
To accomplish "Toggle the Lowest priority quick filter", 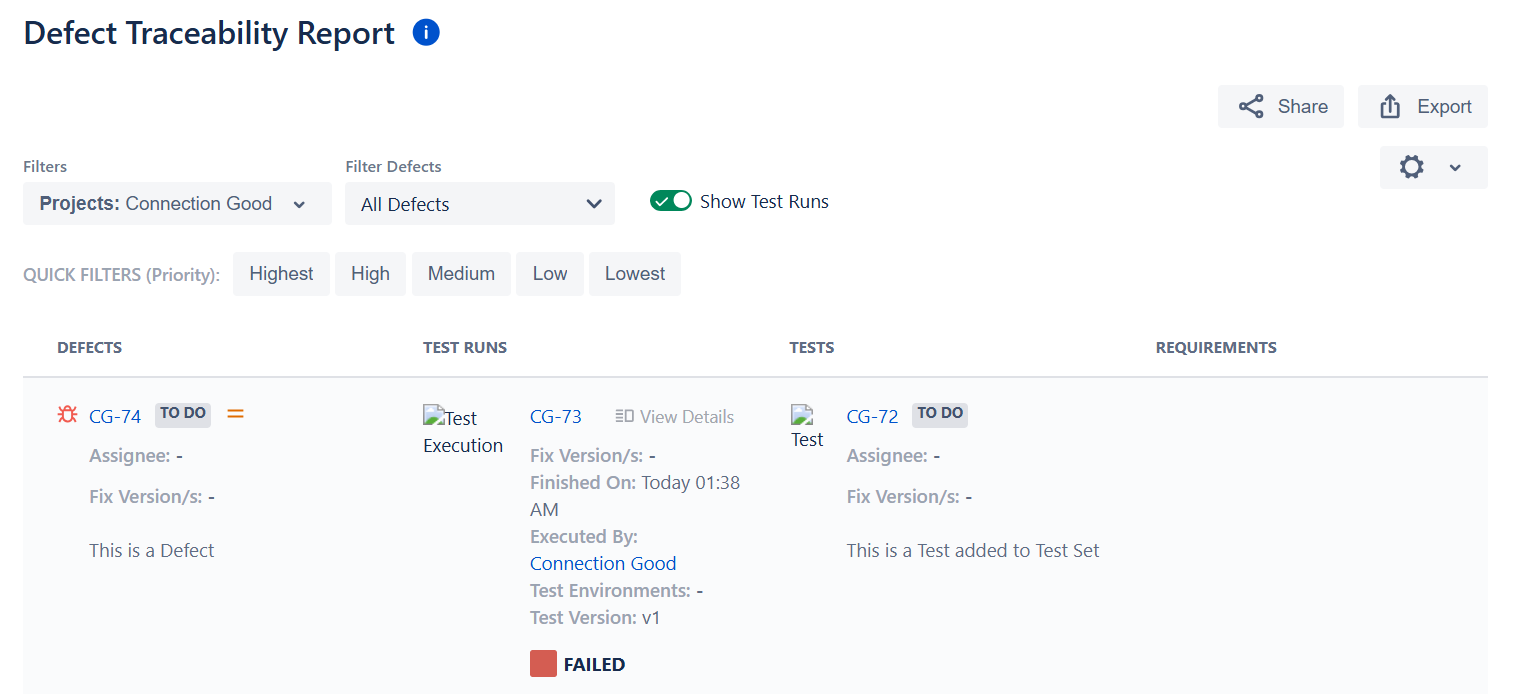I will pos(634,274).
